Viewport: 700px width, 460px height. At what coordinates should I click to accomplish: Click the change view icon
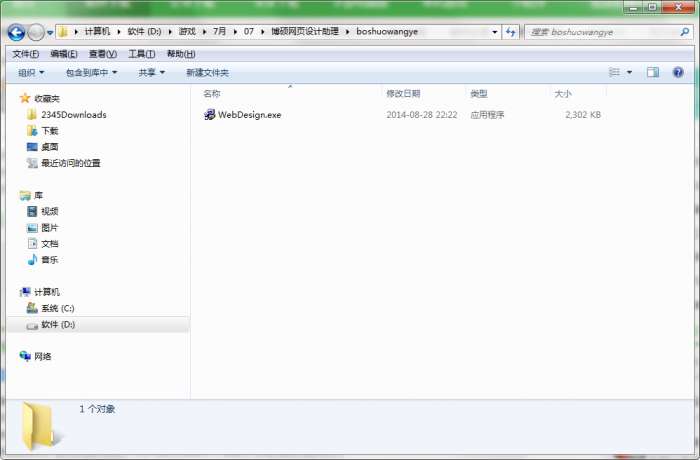coord(614,72)
